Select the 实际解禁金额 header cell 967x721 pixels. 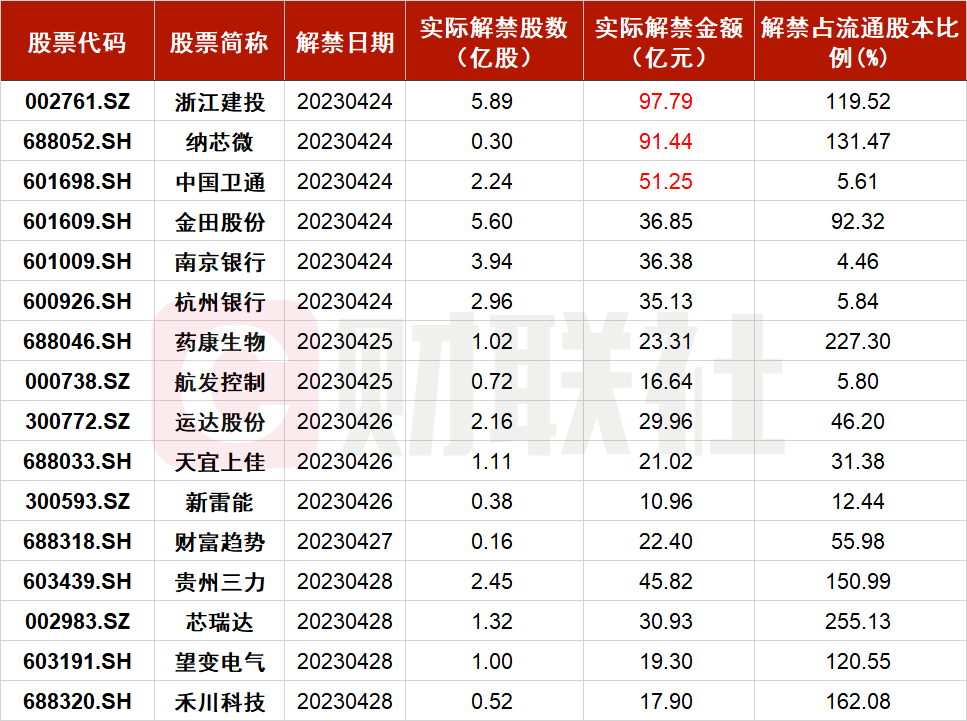click(x=668, y=42)
